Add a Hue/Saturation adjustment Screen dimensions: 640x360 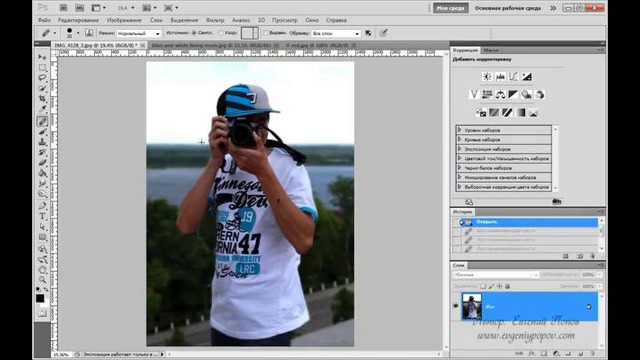(487, 95)
